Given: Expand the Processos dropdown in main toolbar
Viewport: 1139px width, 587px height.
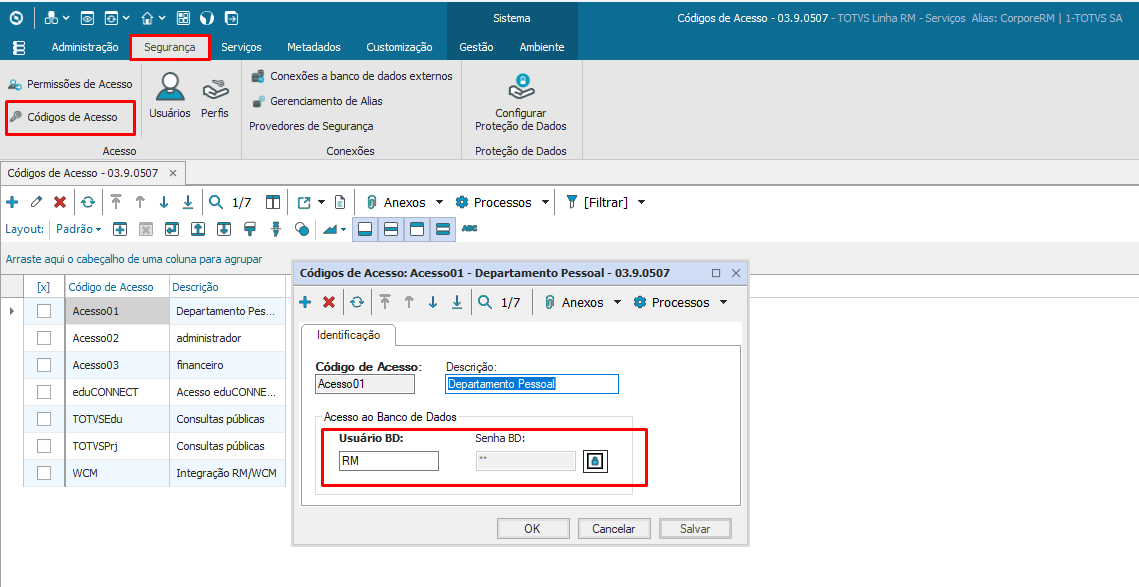Looking at the screenshot, I should (x=546, y=202).
